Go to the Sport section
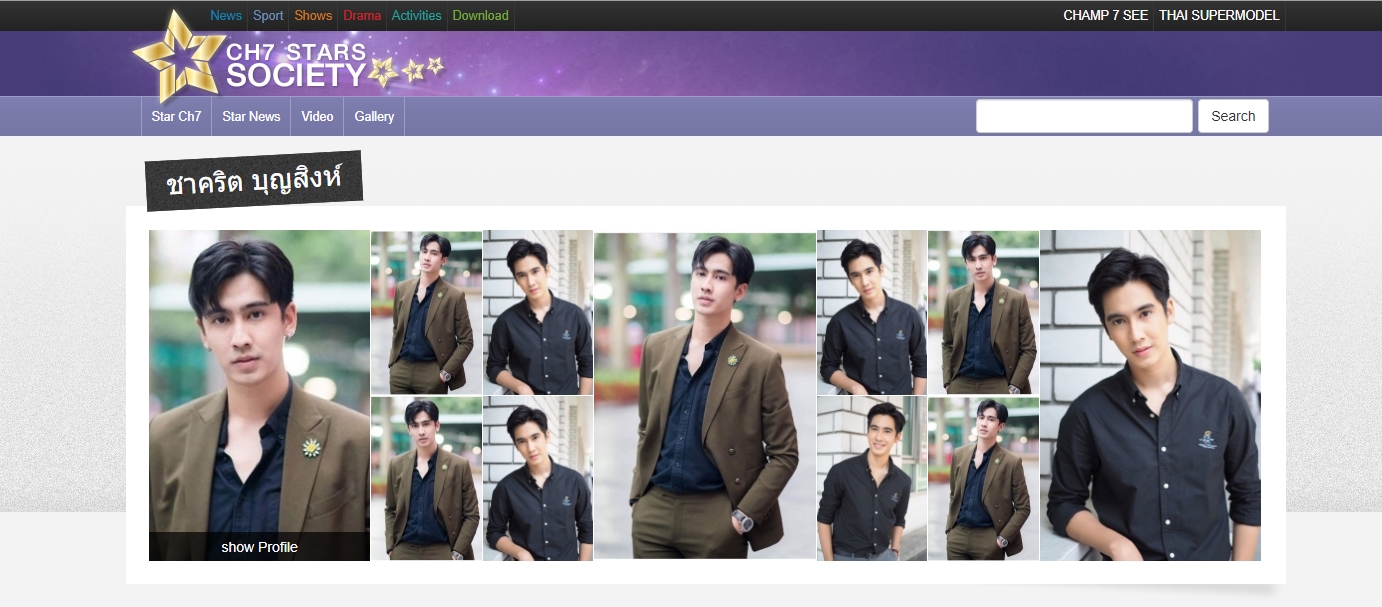The height and width of the screenshot is (607, 1382). tap(268, 15)
